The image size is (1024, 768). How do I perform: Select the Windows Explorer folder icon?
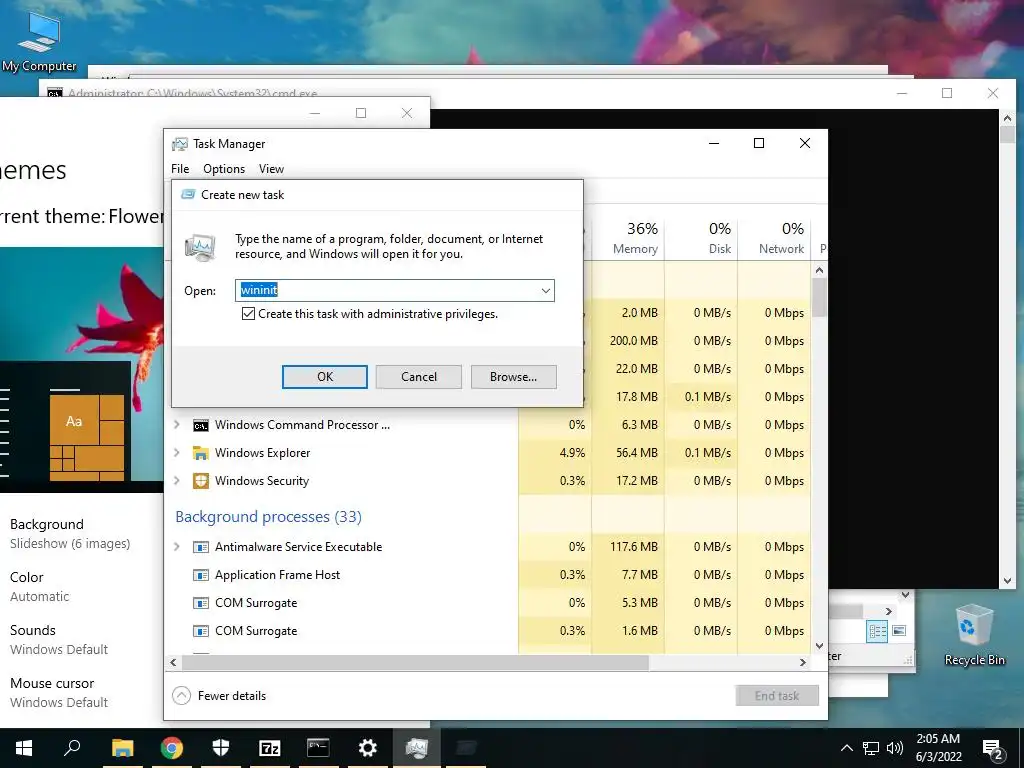200,453
